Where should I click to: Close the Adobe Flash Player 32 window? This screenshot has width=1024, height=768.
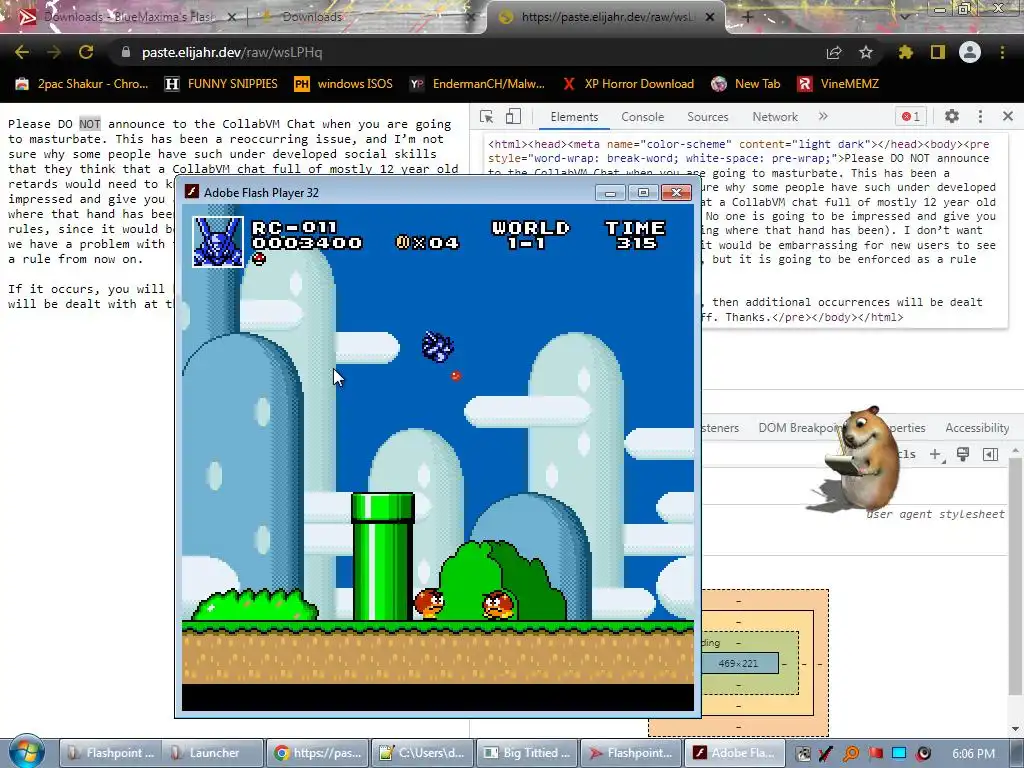tap(676, 193)
